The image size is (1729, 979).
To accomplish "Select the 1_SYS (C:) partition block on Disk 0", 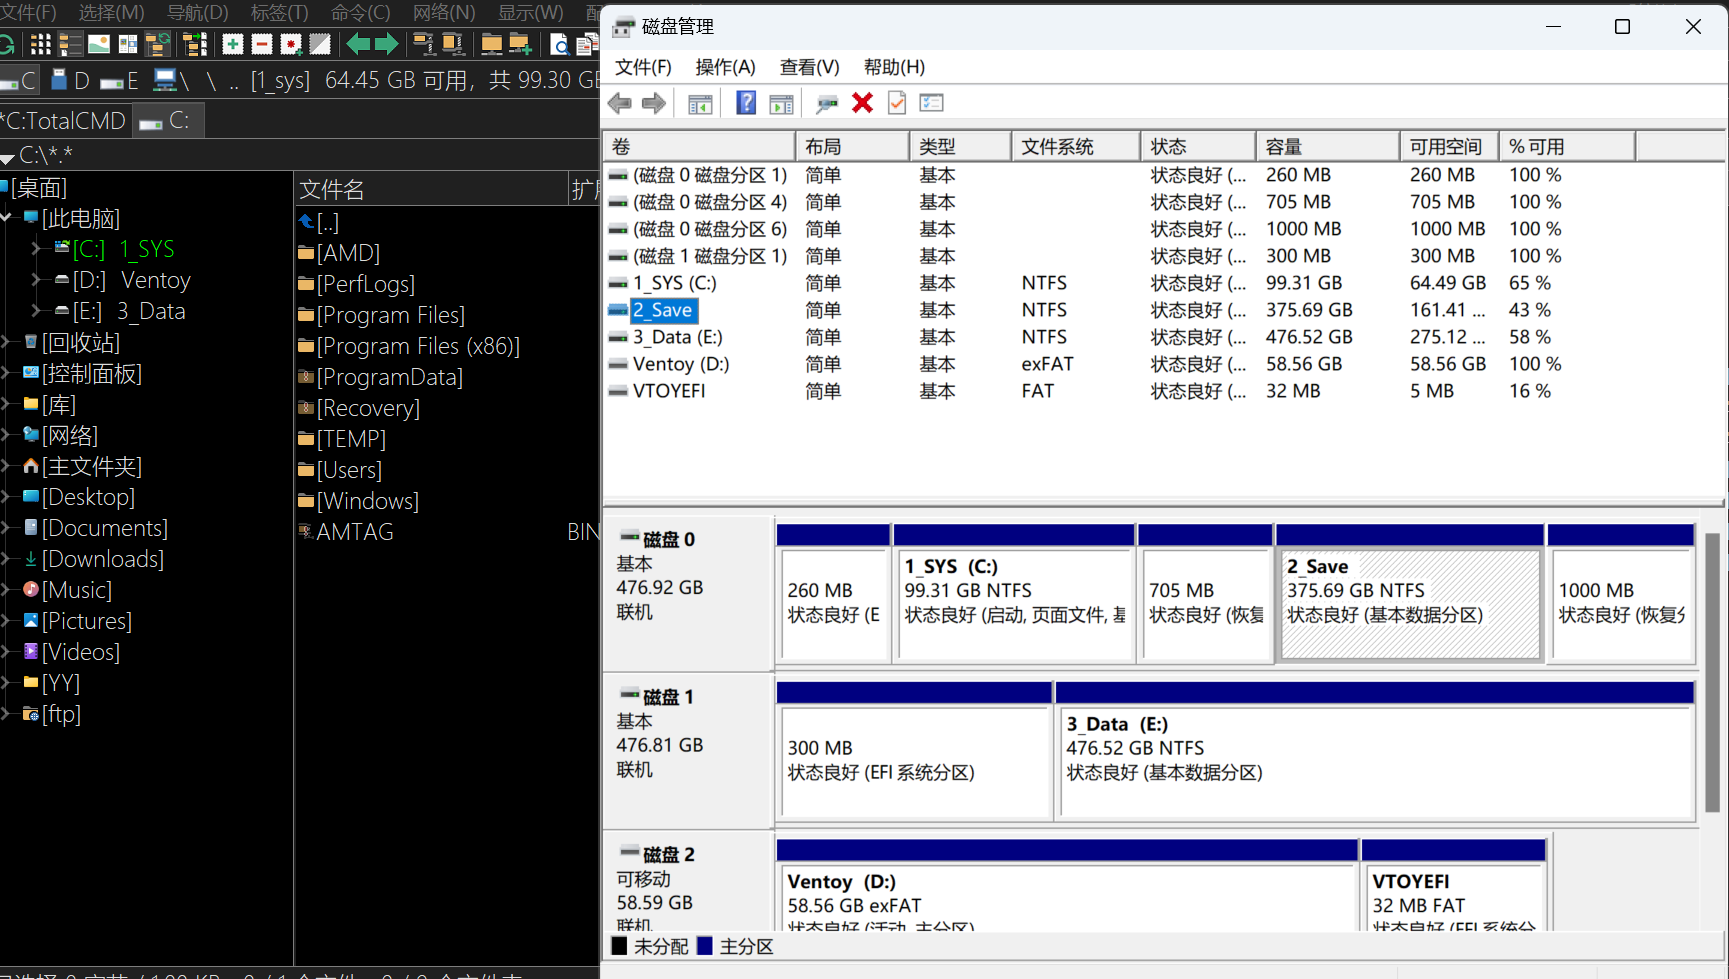I will 1014,593.
